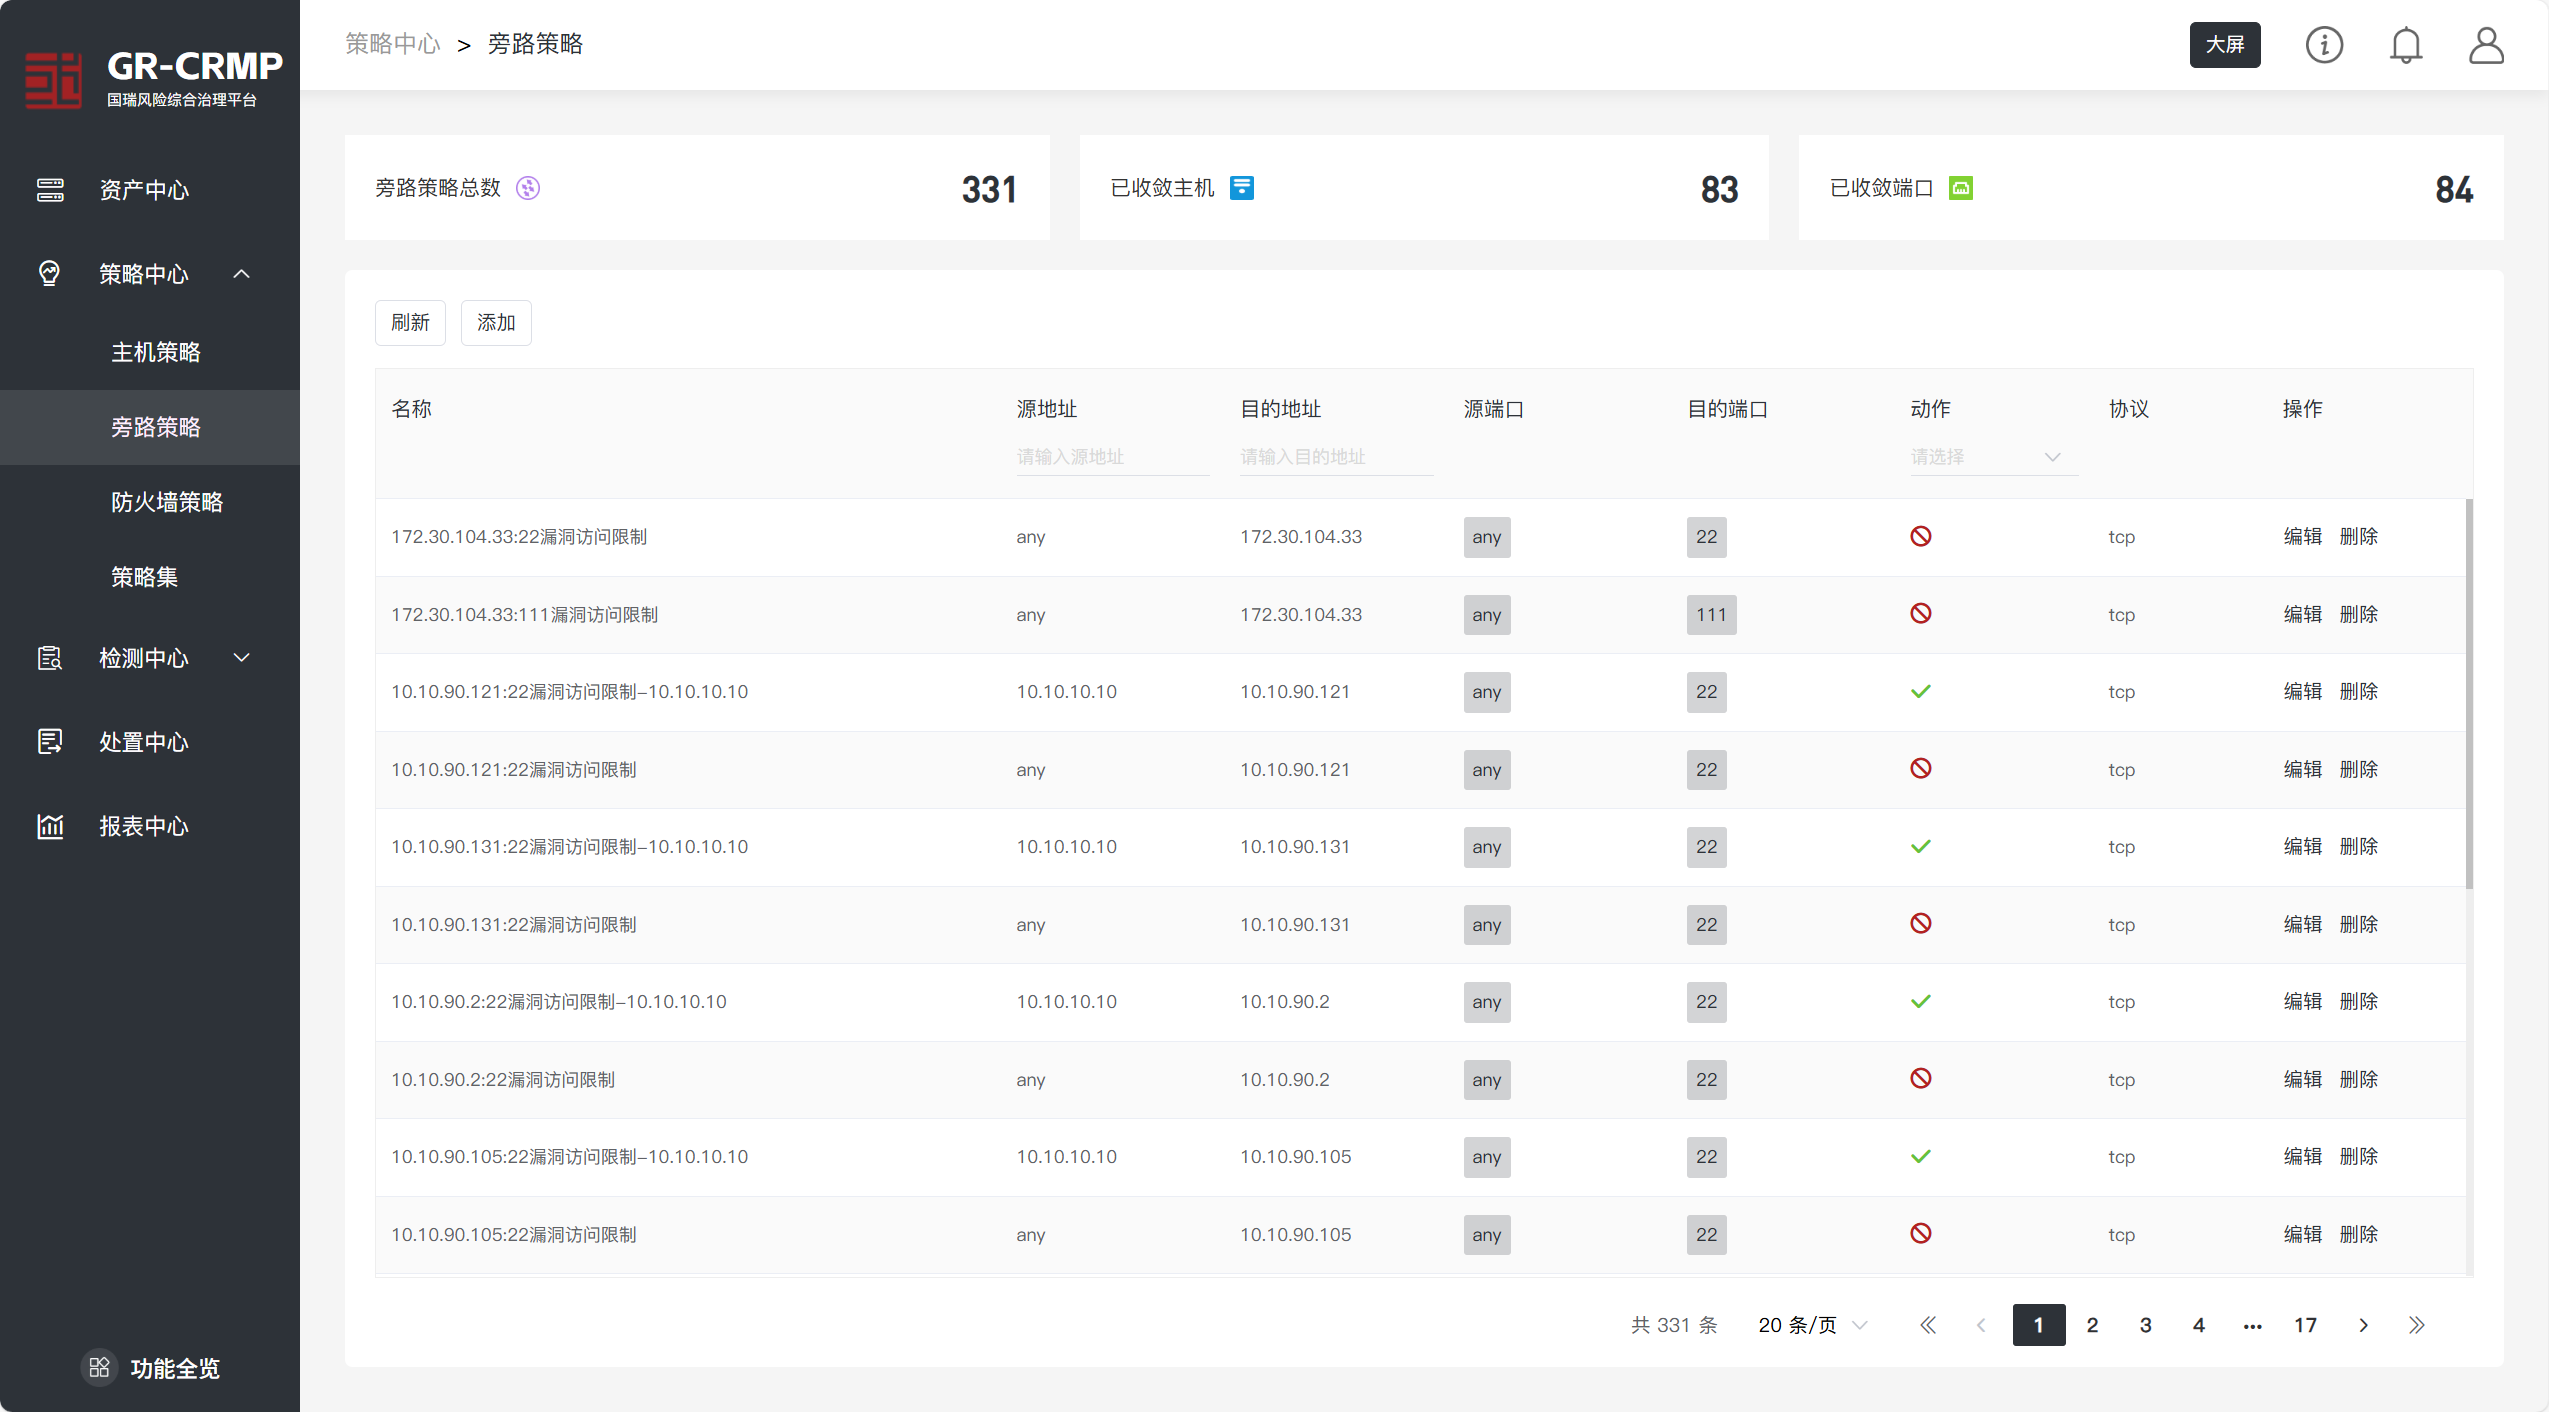Viewport: 2549px width, 1412px height.
Task: Open 资产中心 sidebar icon
Action: point(50,190)
